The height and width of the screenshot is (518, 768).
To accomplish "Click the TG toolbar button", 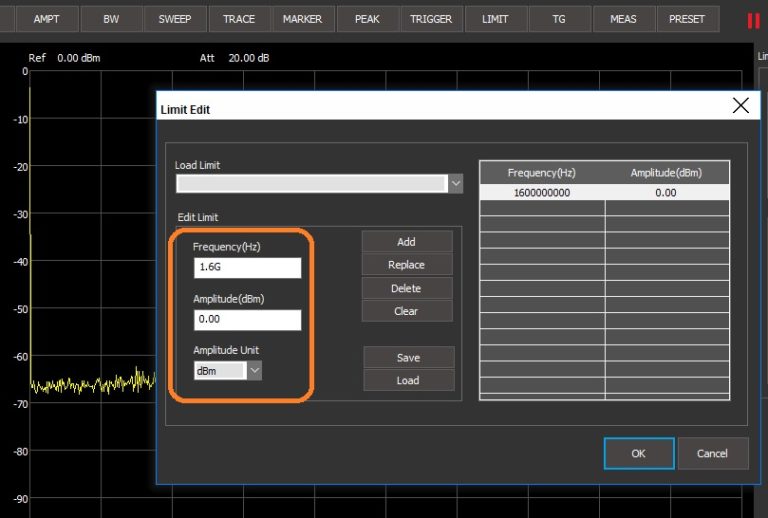I will 559,19.
